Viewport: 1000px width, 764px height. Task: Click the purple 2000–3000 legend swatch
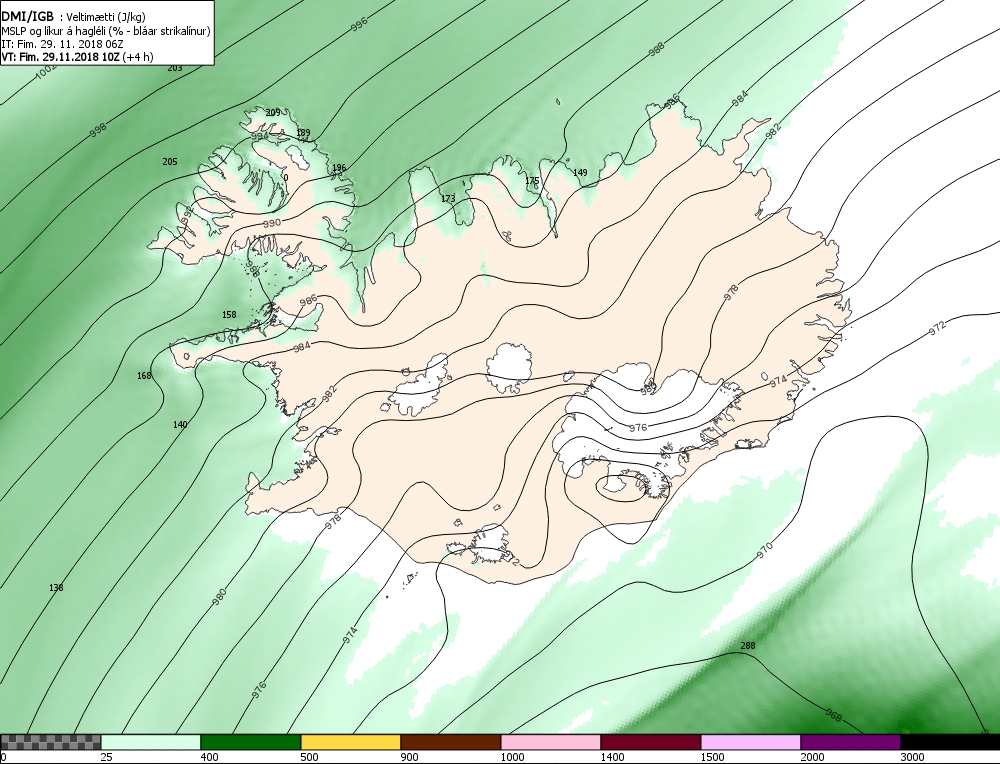tap(851, 742)
